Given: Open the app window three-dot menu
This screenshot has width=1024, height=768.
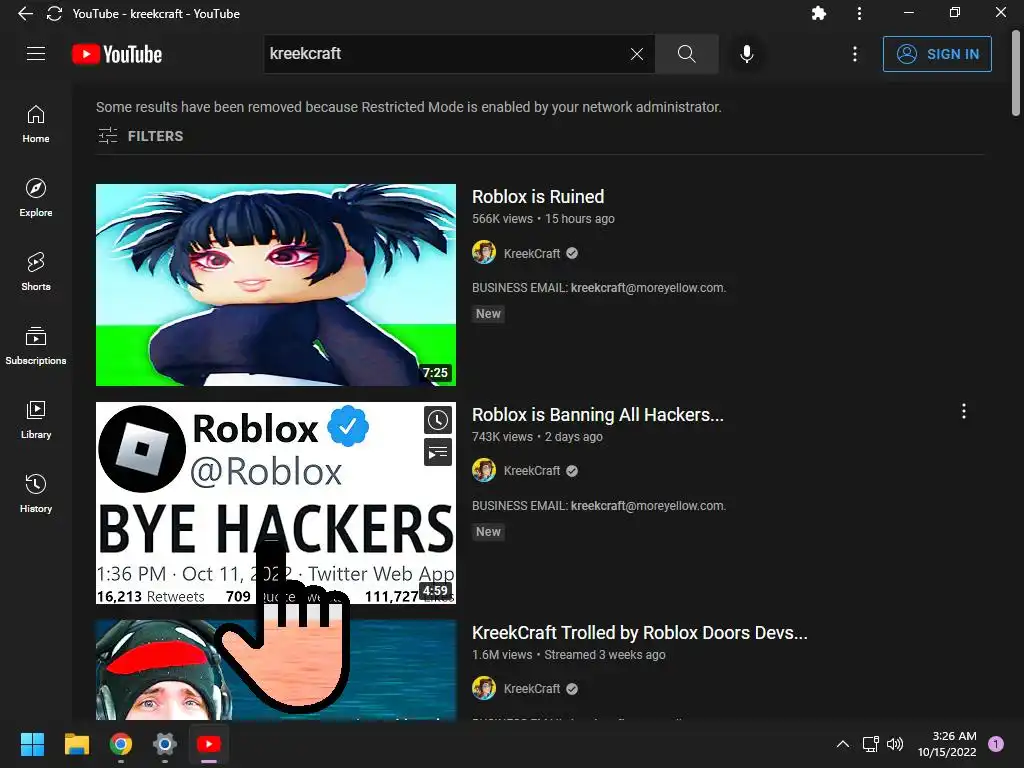Looking at the screenshot, I should pos(859,14).
